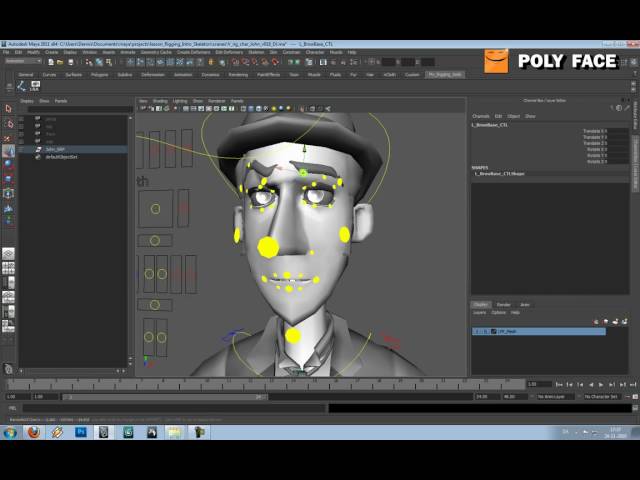The width and height of the screenshot is (640, 480).
Task: Open the Help menu
Action: click(352, 52)
